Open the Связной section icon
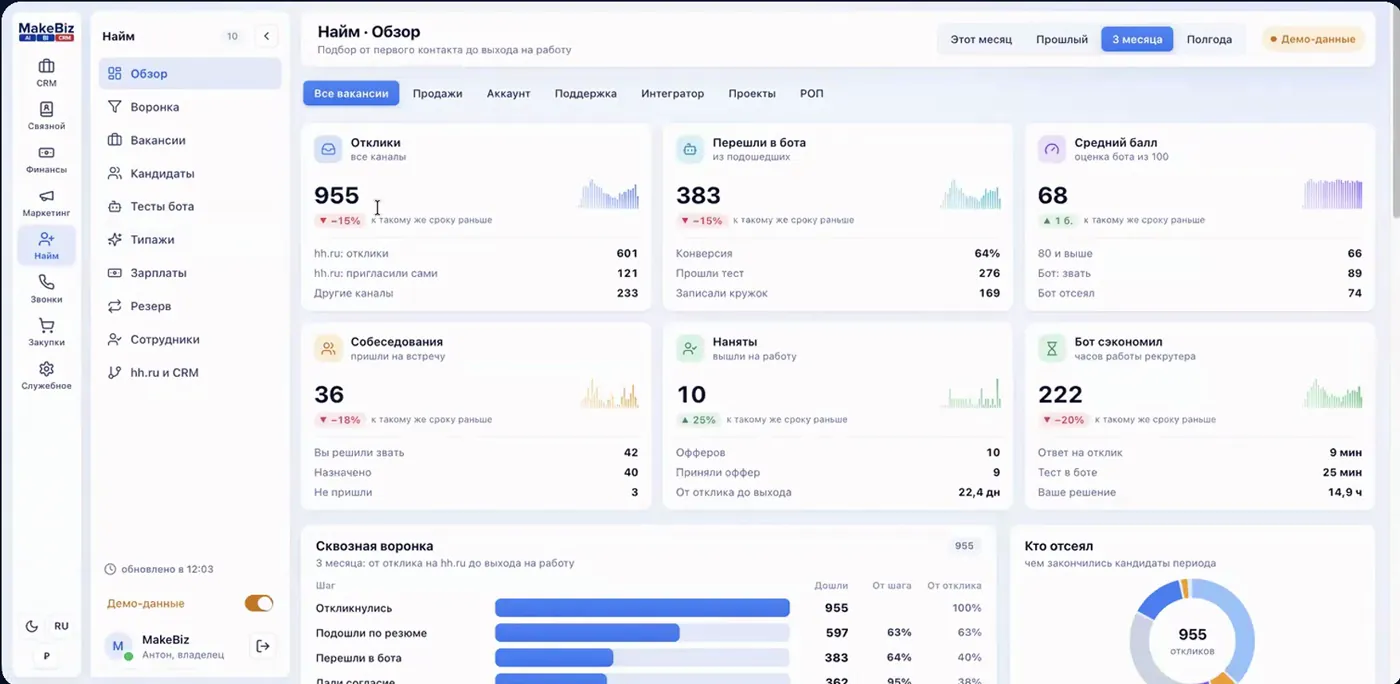Image resolution: width=1400 pixels, height=684 pixels. 46,116
